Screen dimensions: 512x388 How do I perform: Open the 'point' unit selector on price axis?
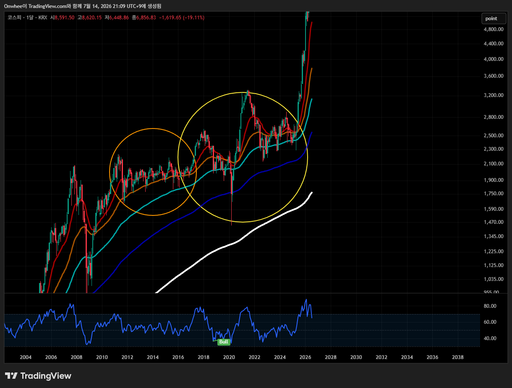[493, 19]
